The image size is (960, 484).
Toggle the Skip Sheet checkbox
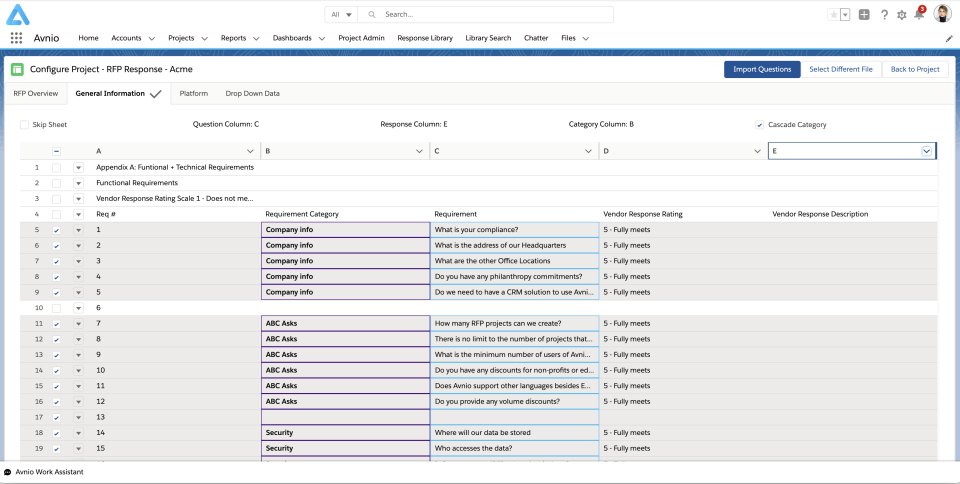pyautogui.click(x=24, y=125)
